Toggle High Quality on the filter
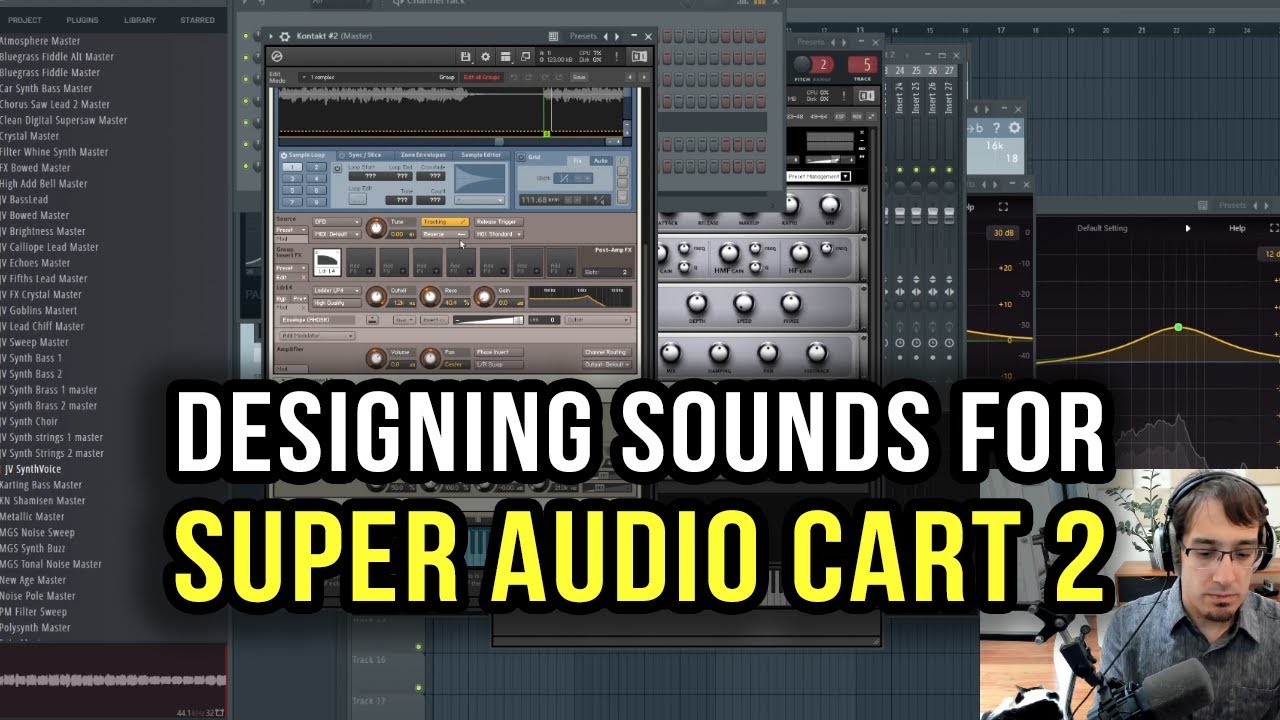The height and width of the screenshot is (720, 1280). [337, 303]
